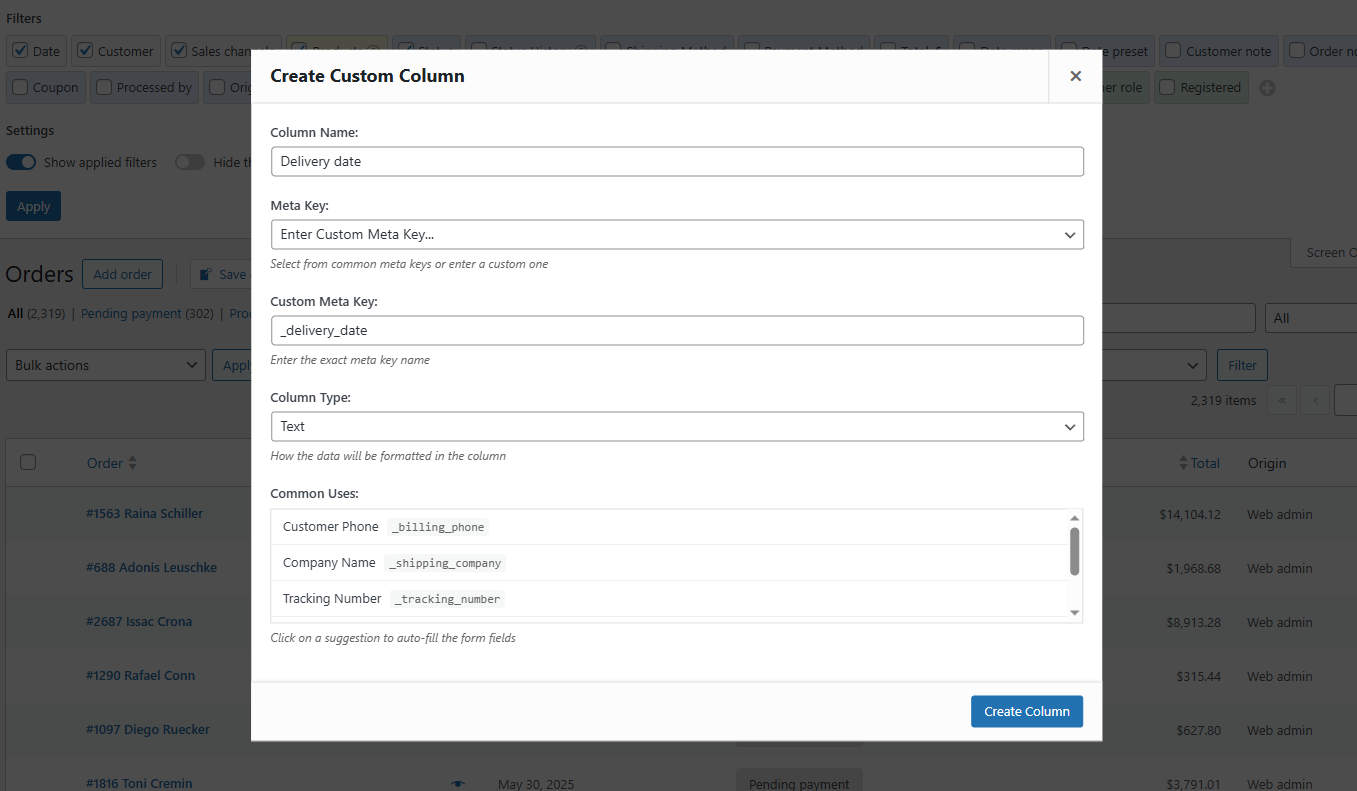Click the Create Column button
The image size is (1357, 791).
[1026, 711]
